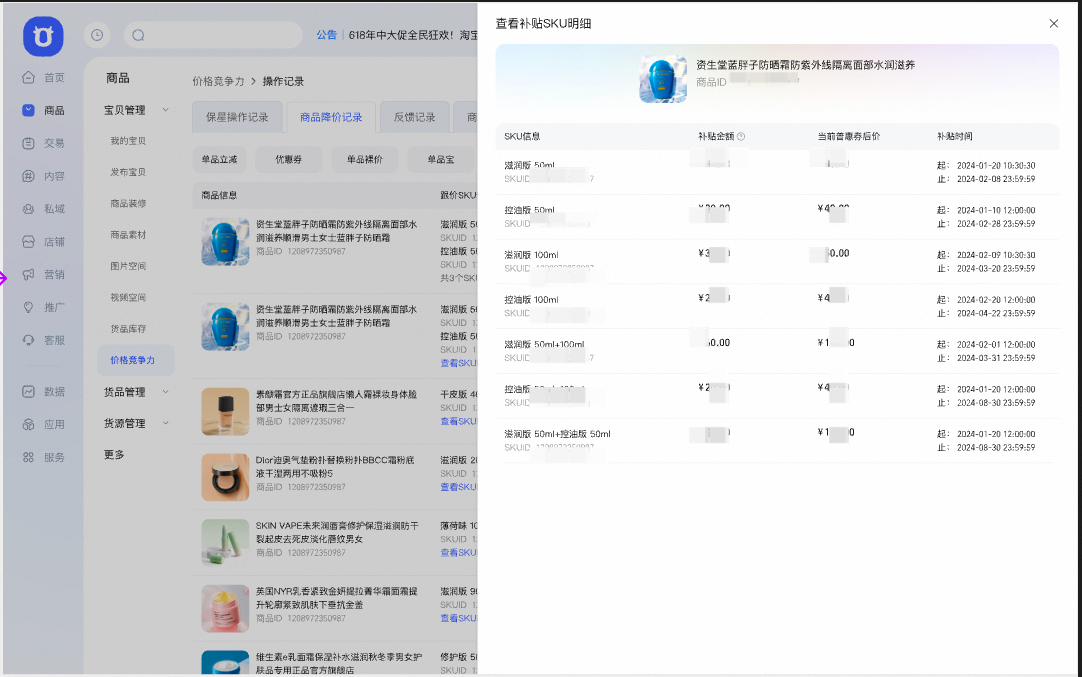Expand the 货源管理 menu group
This screenshot has width=1082, height=677.
(166, 423)
